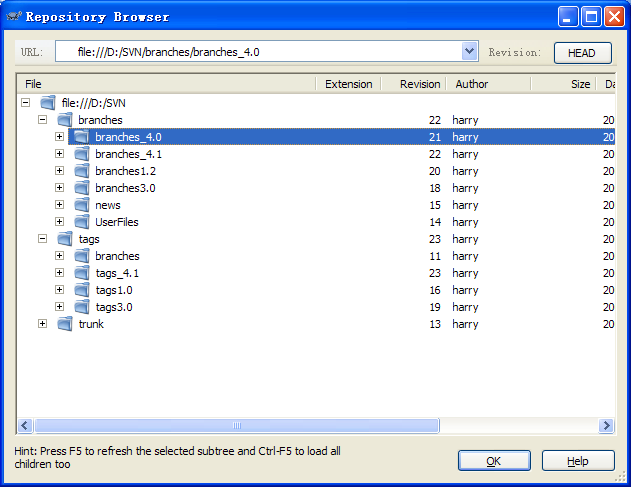Click the horizontal scrollbar left arrow

click(x=25, y=425)
